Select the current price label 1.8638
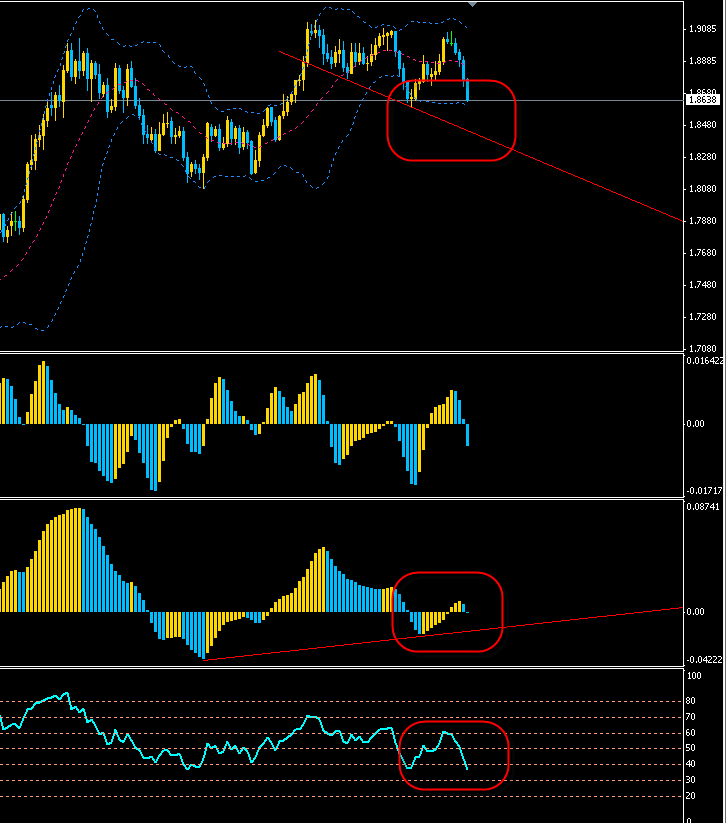Screen dimensions: 726x823 pos(702,100)
